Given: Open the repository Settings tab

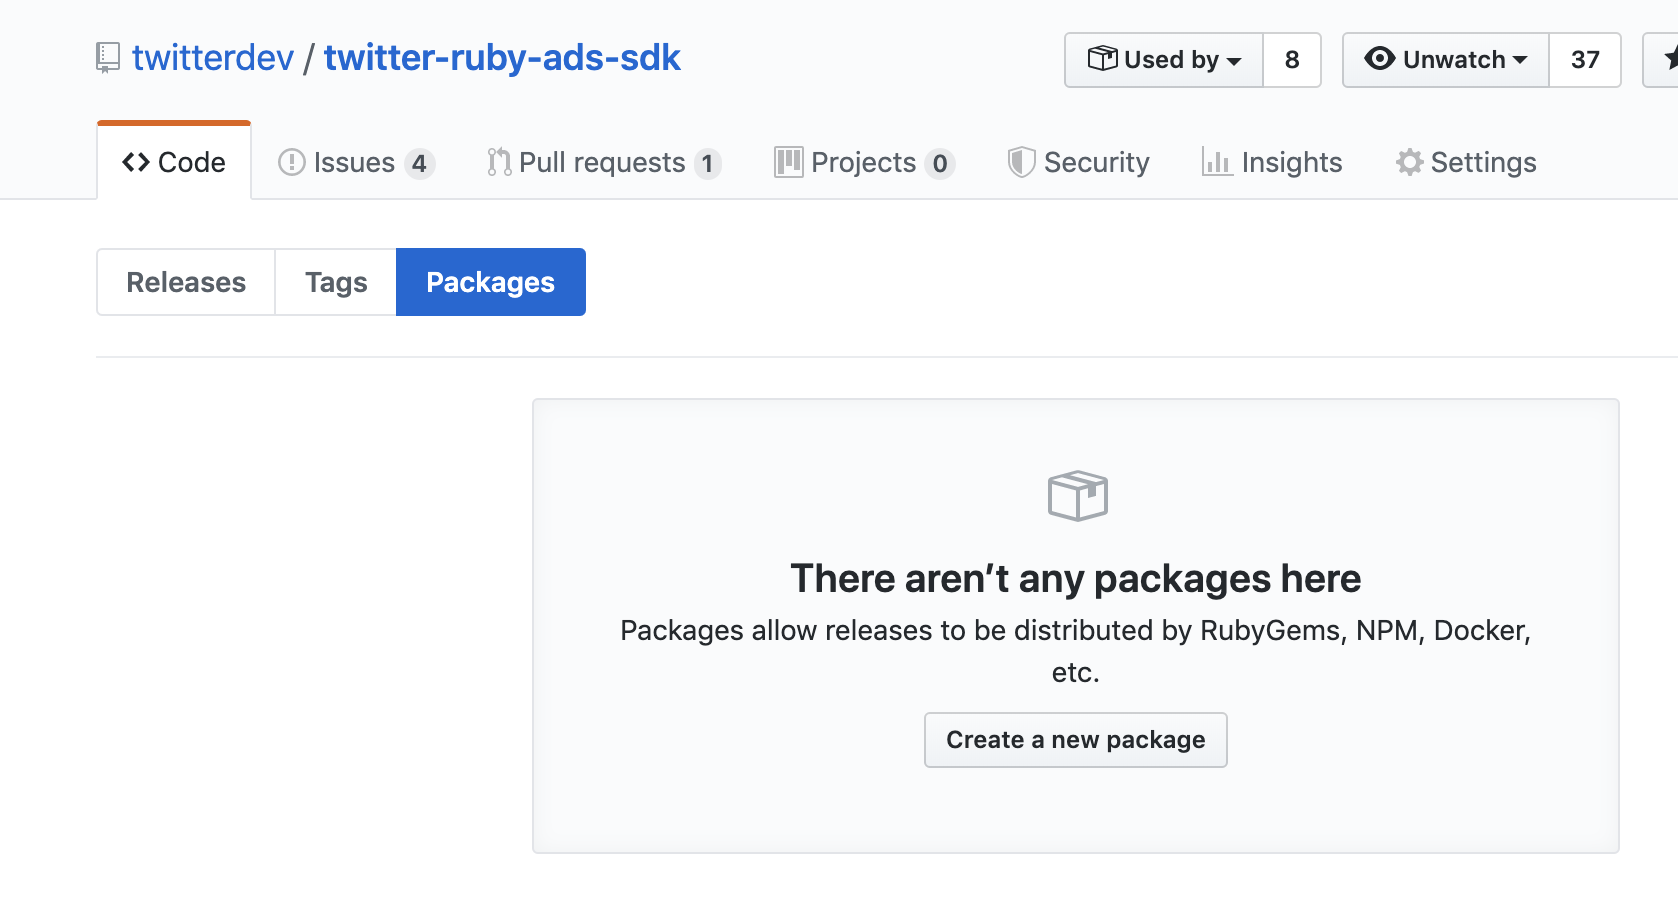Looking at the screenshot, I should point(1466,162).
